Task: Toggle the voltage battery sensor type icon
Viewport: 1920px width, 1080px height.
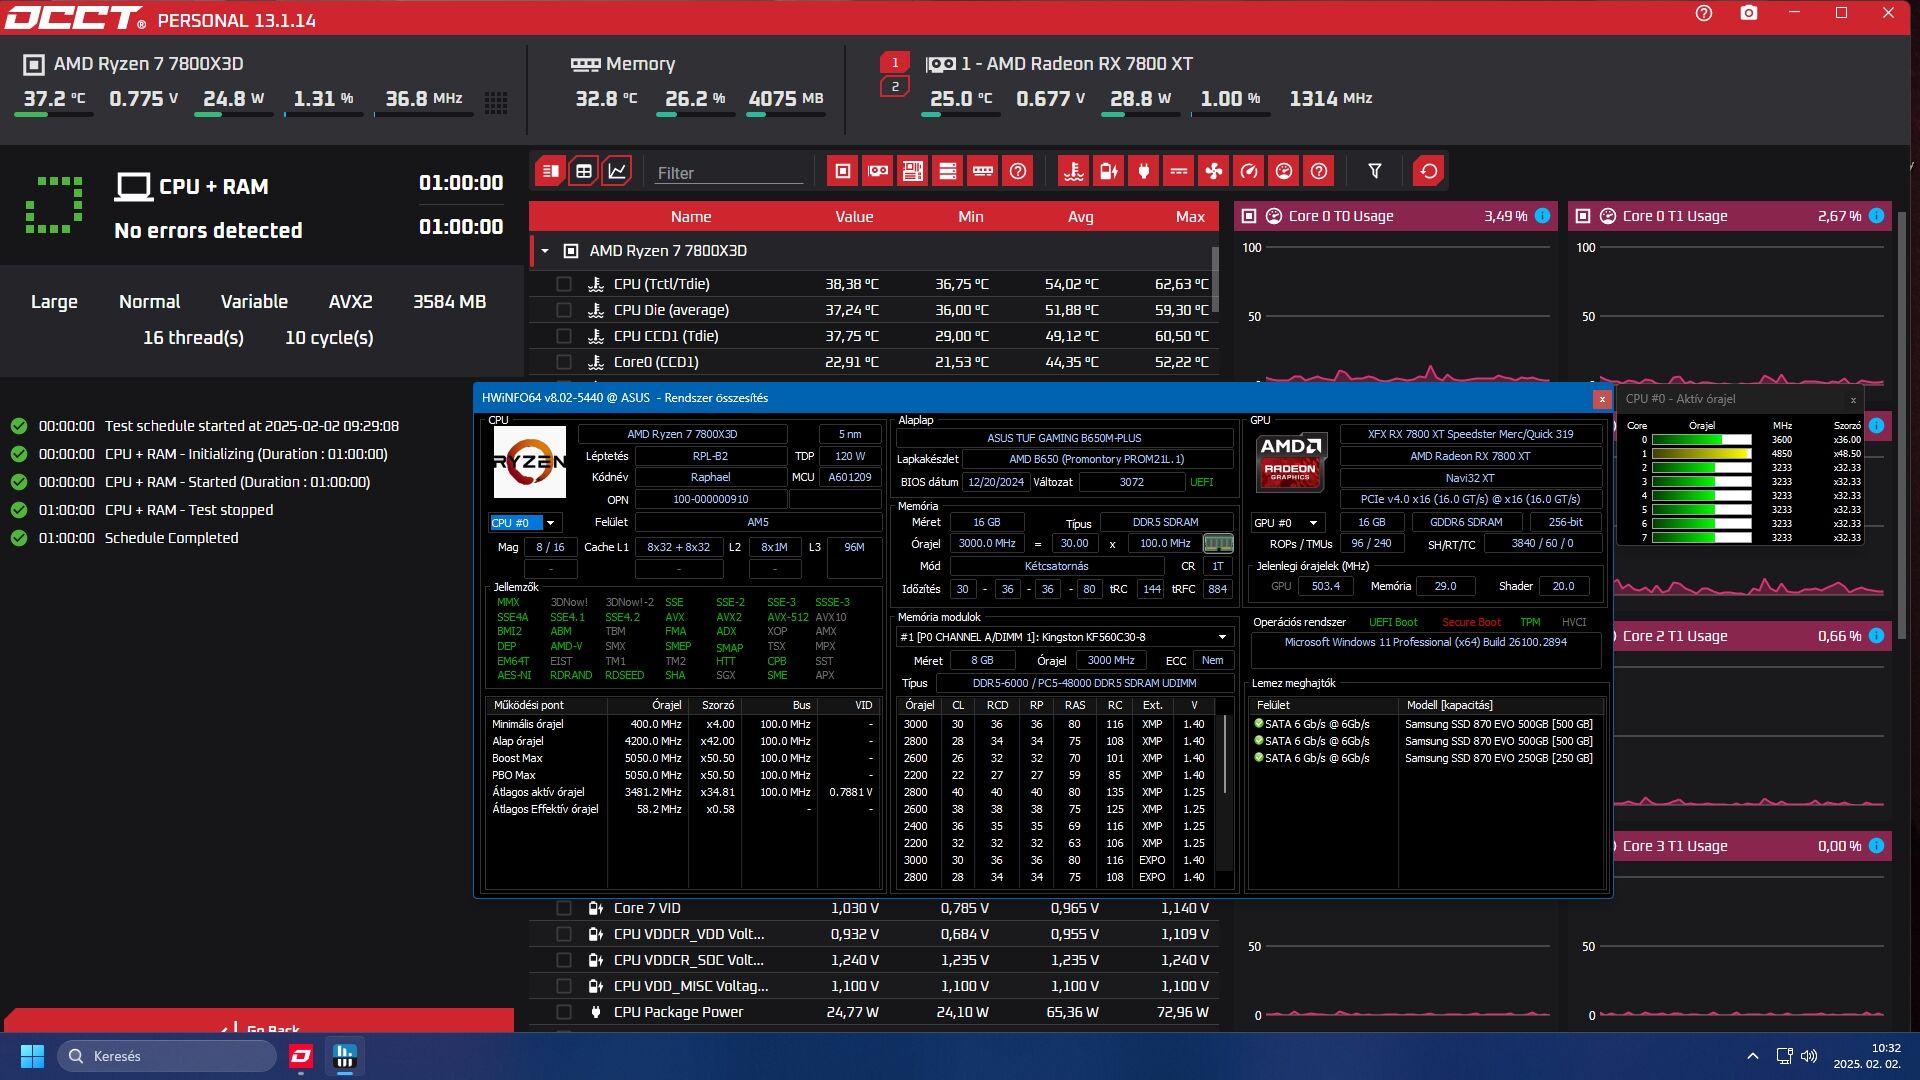Action: pyautogui.click(x=1109, y=172)
